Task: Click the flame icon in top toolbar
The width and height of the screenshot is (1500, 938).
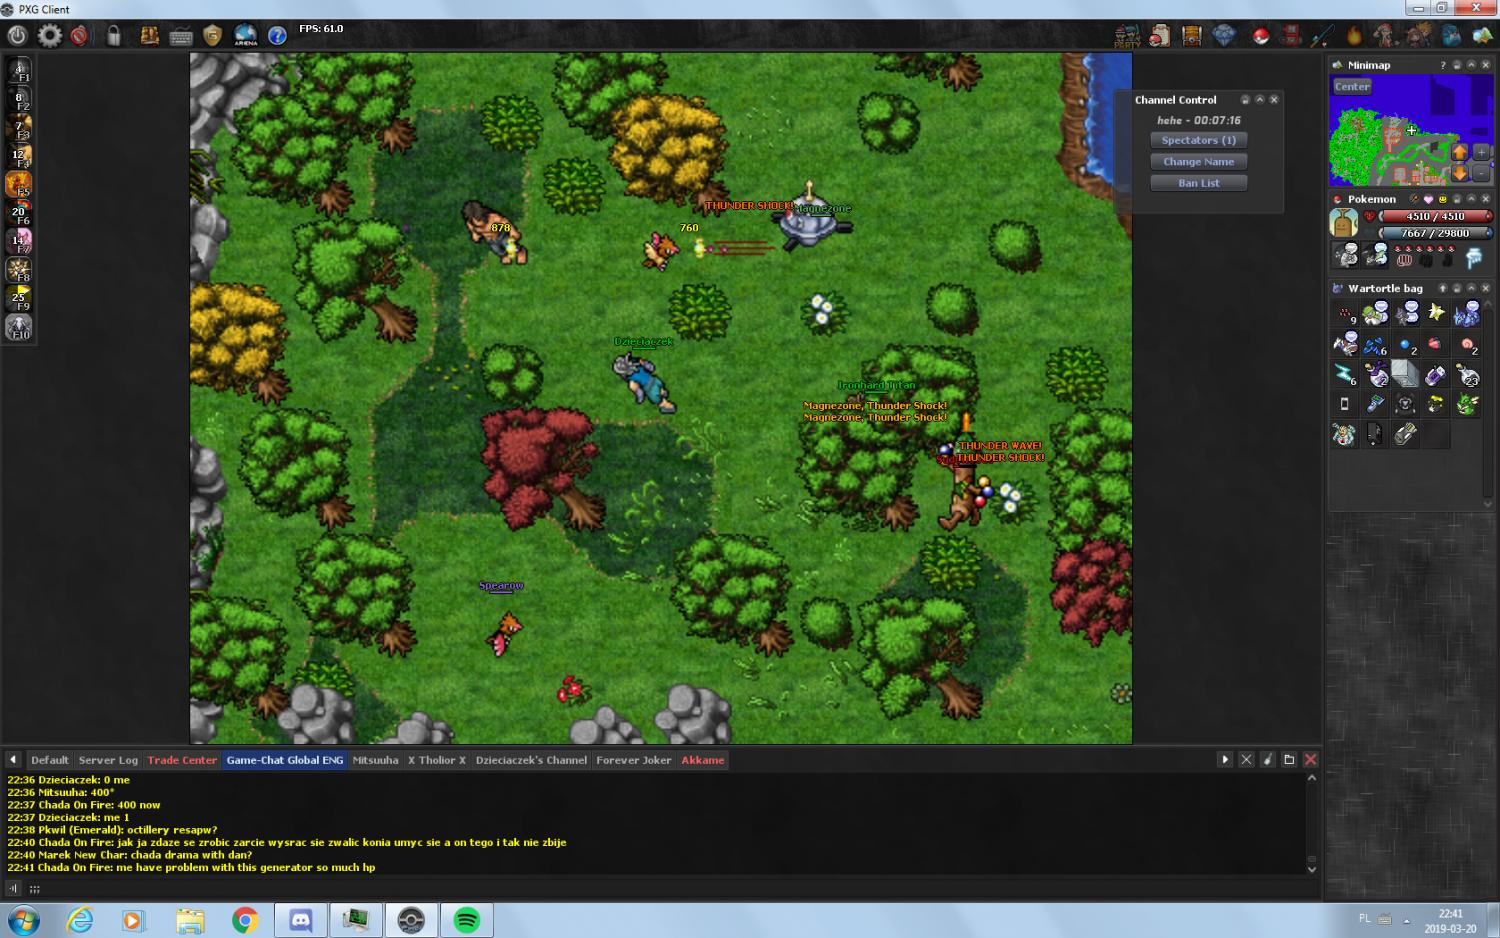Action: pyautogui.click(x=1354, y=36)
